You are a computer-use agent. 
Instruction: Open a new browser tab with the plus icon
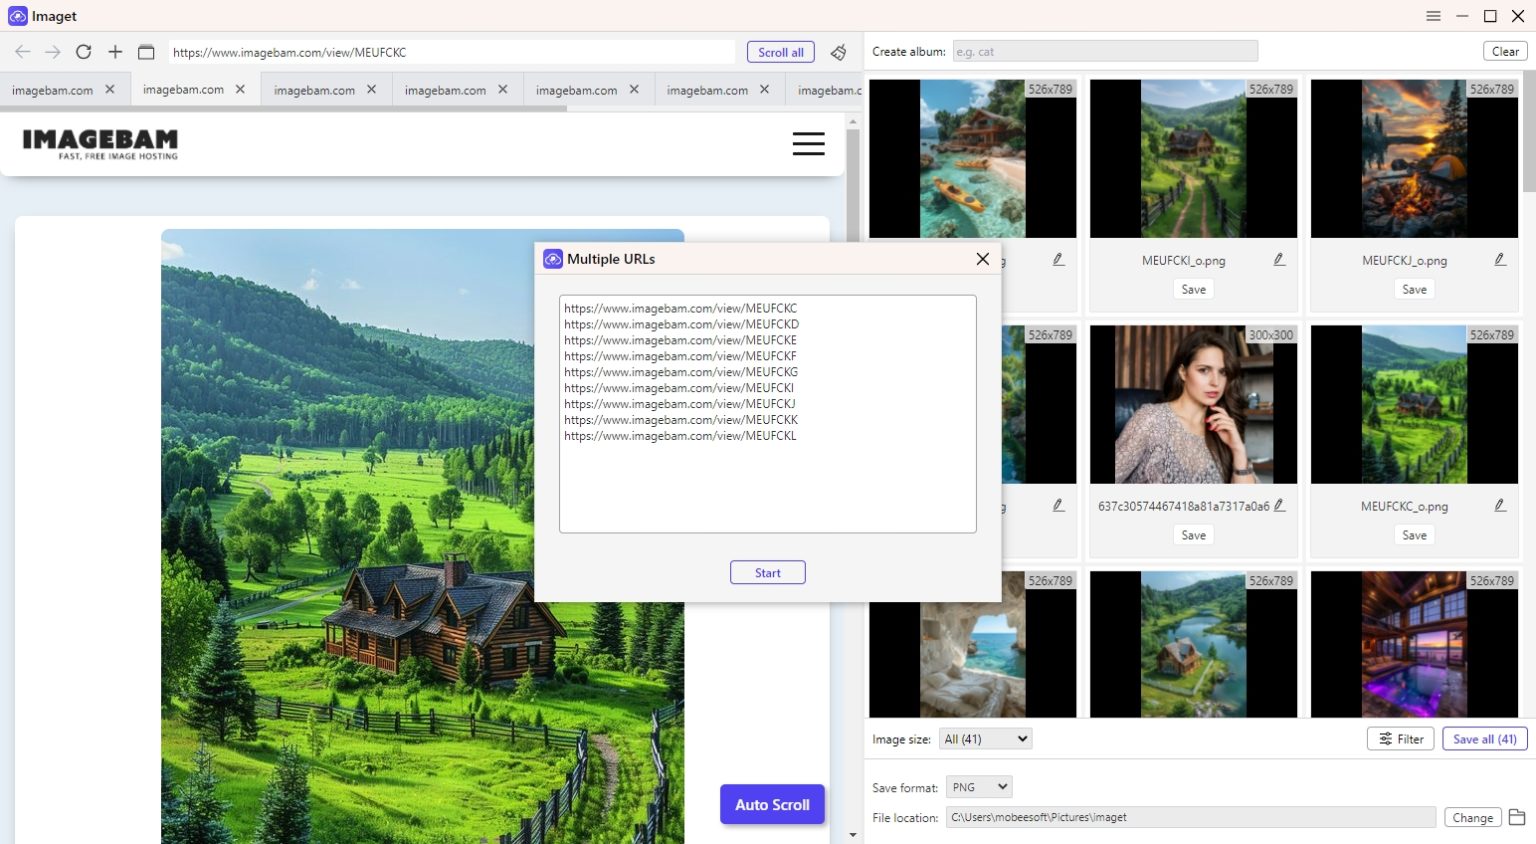[x=114, y=51]
